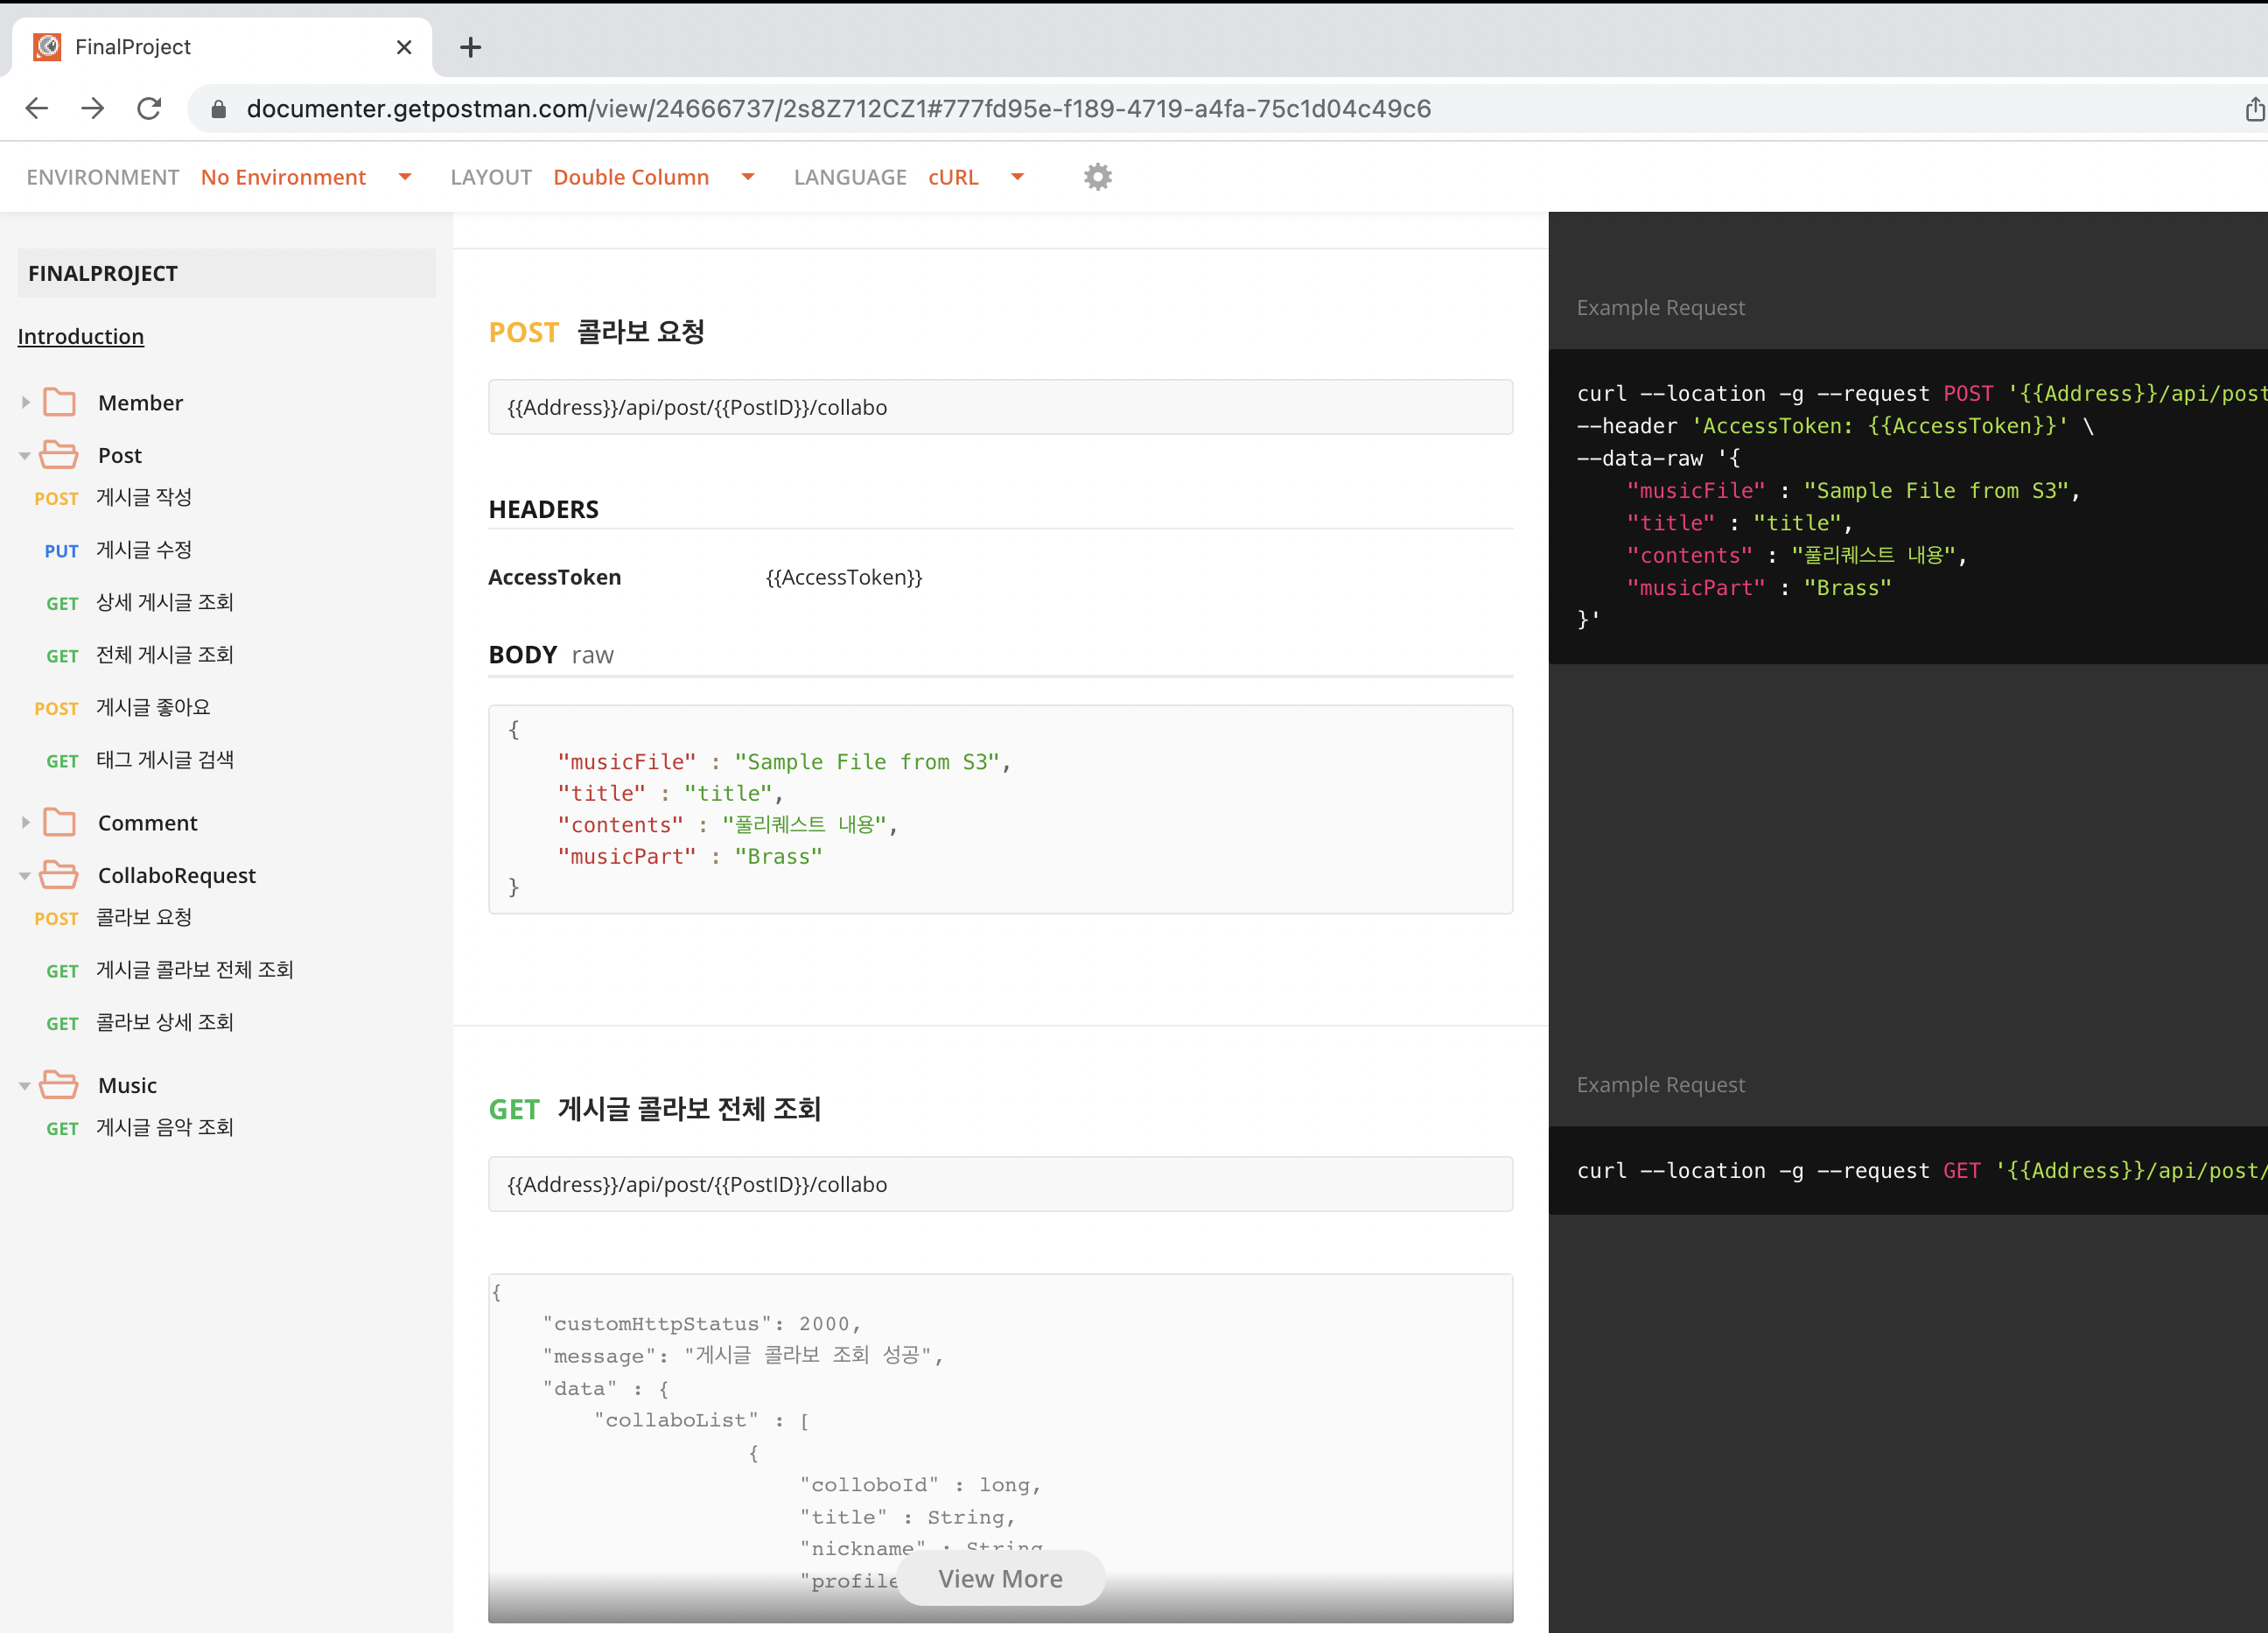
Task: Click the site lock icon
Action: click(x=219, y=109)
